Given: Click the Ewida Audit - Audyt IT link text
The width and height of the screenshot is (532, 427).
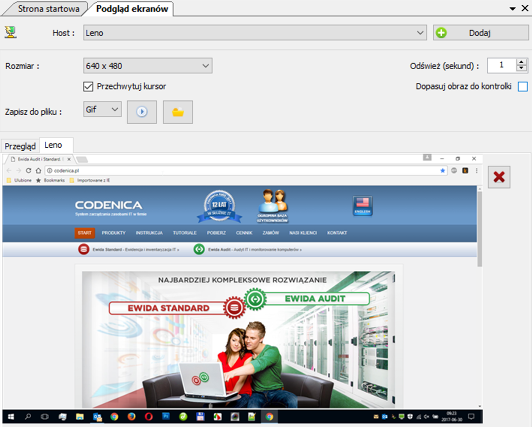Looking at the screenshot, I should [254, 250].
